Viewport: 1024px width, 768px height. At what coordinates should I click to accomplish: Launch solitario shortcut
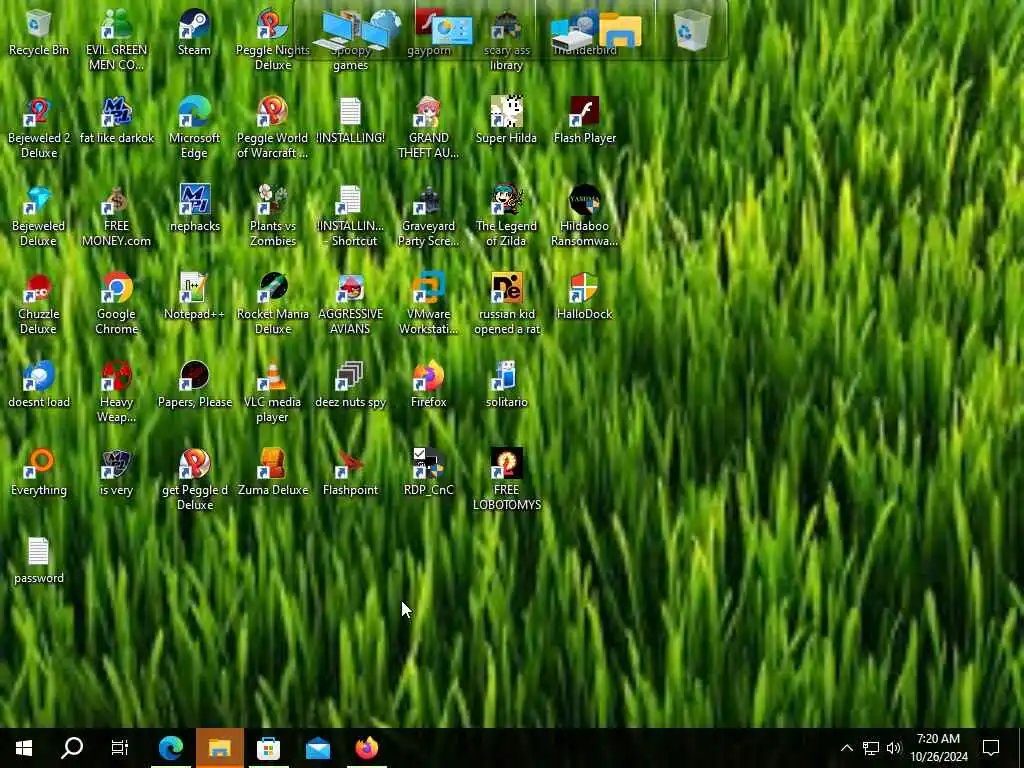[506, 385]
